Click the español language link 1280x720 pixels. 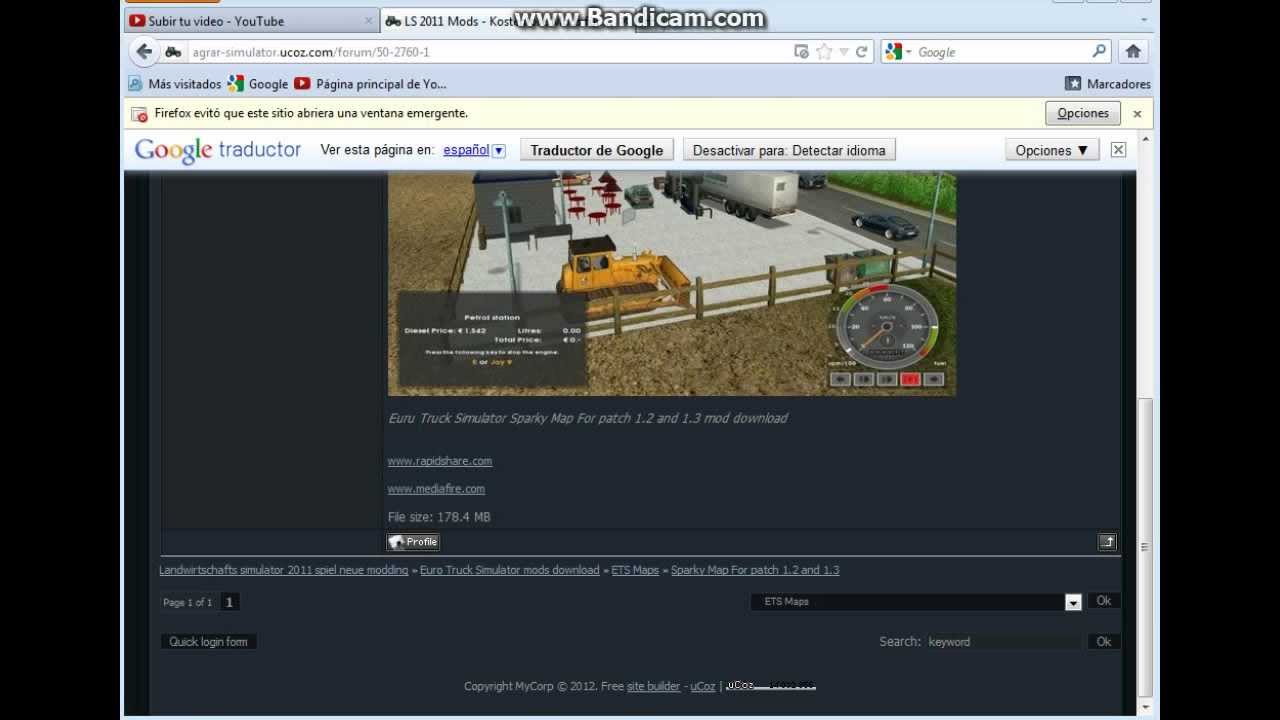[x=466, y=150]
